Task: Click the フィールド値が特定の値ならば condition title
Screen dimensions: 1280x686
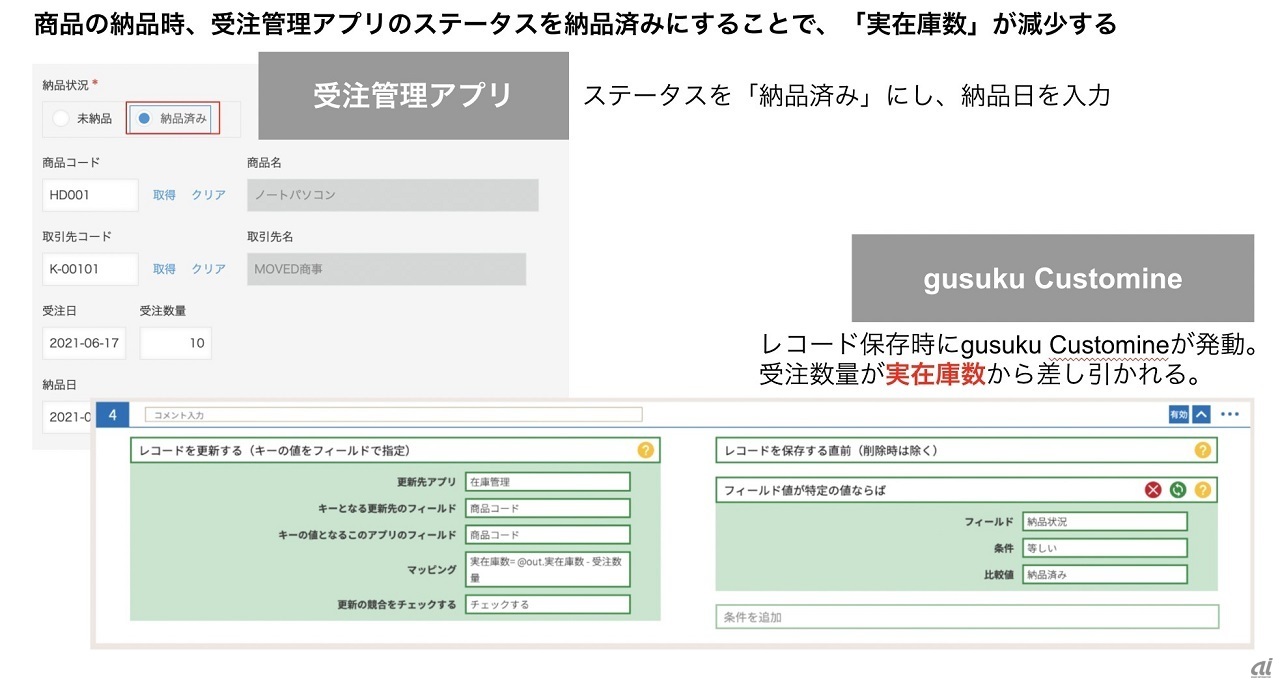Action: [805, 490]
